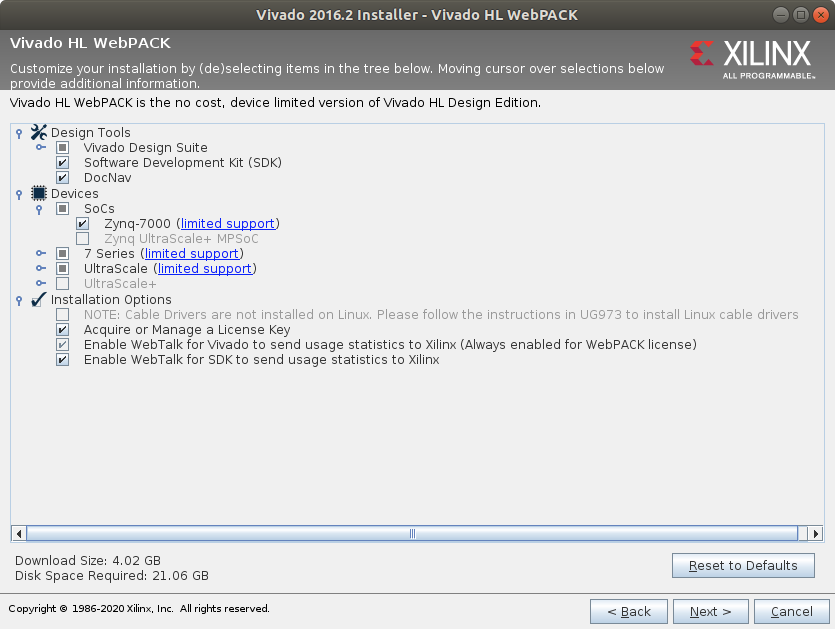The image size is (835, 629).
Task: Click the scrollbar right arrow
Action: pyautogui.click(x=816, y=533)
